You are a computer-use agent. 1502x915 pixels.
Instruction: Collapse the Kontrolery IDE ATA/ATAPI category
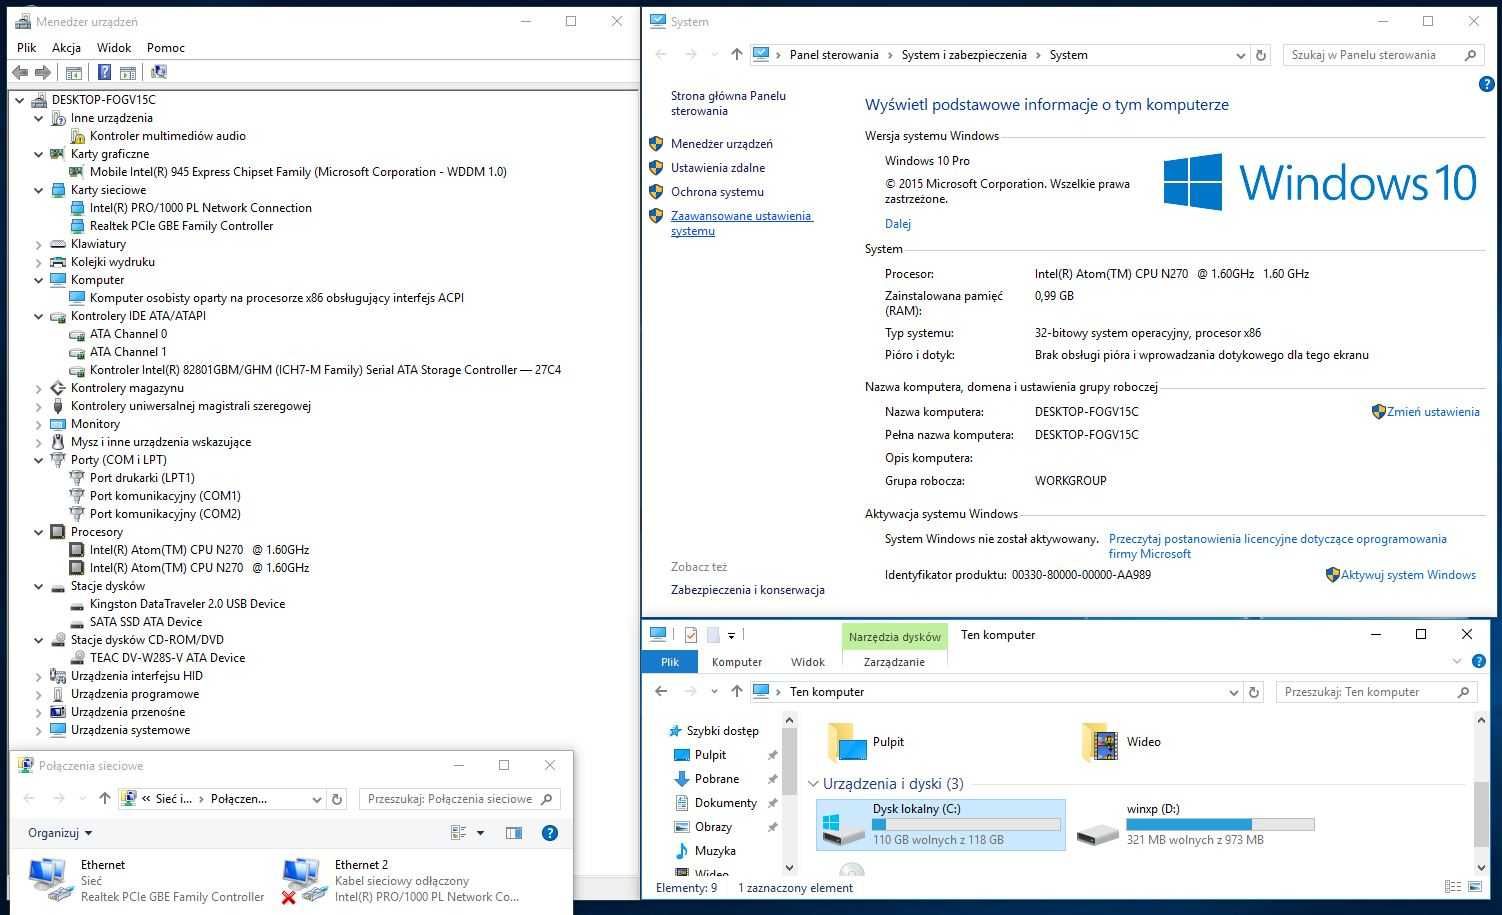(x=39, y=316)
